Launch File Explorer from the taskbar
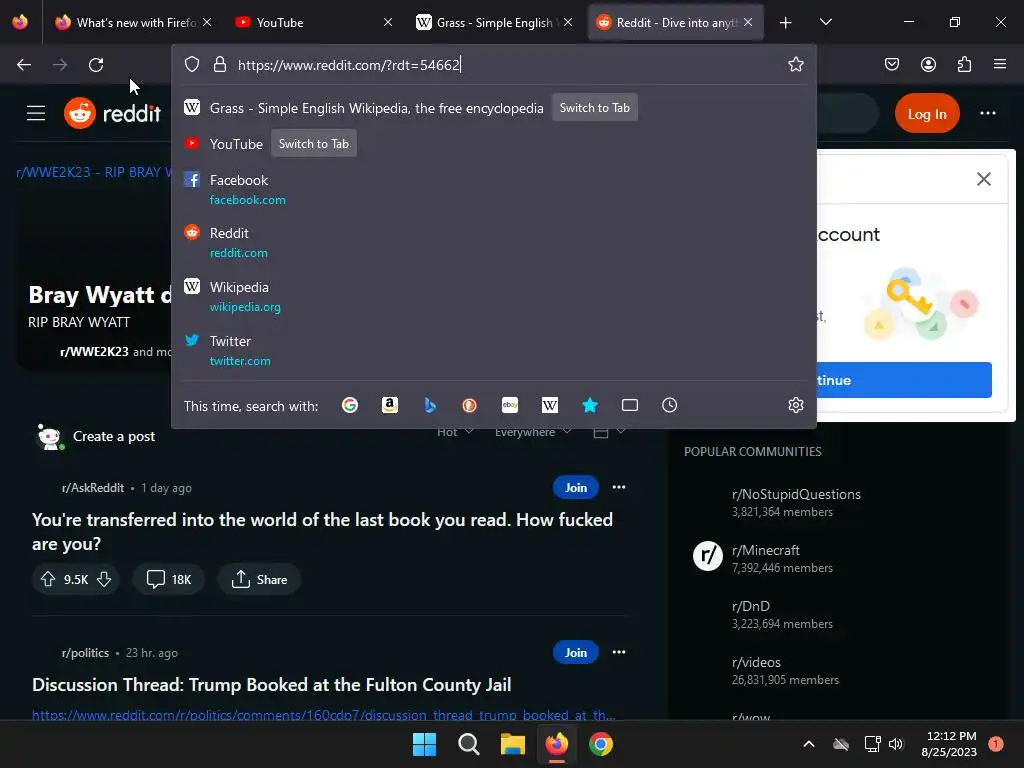 (513, 744)
